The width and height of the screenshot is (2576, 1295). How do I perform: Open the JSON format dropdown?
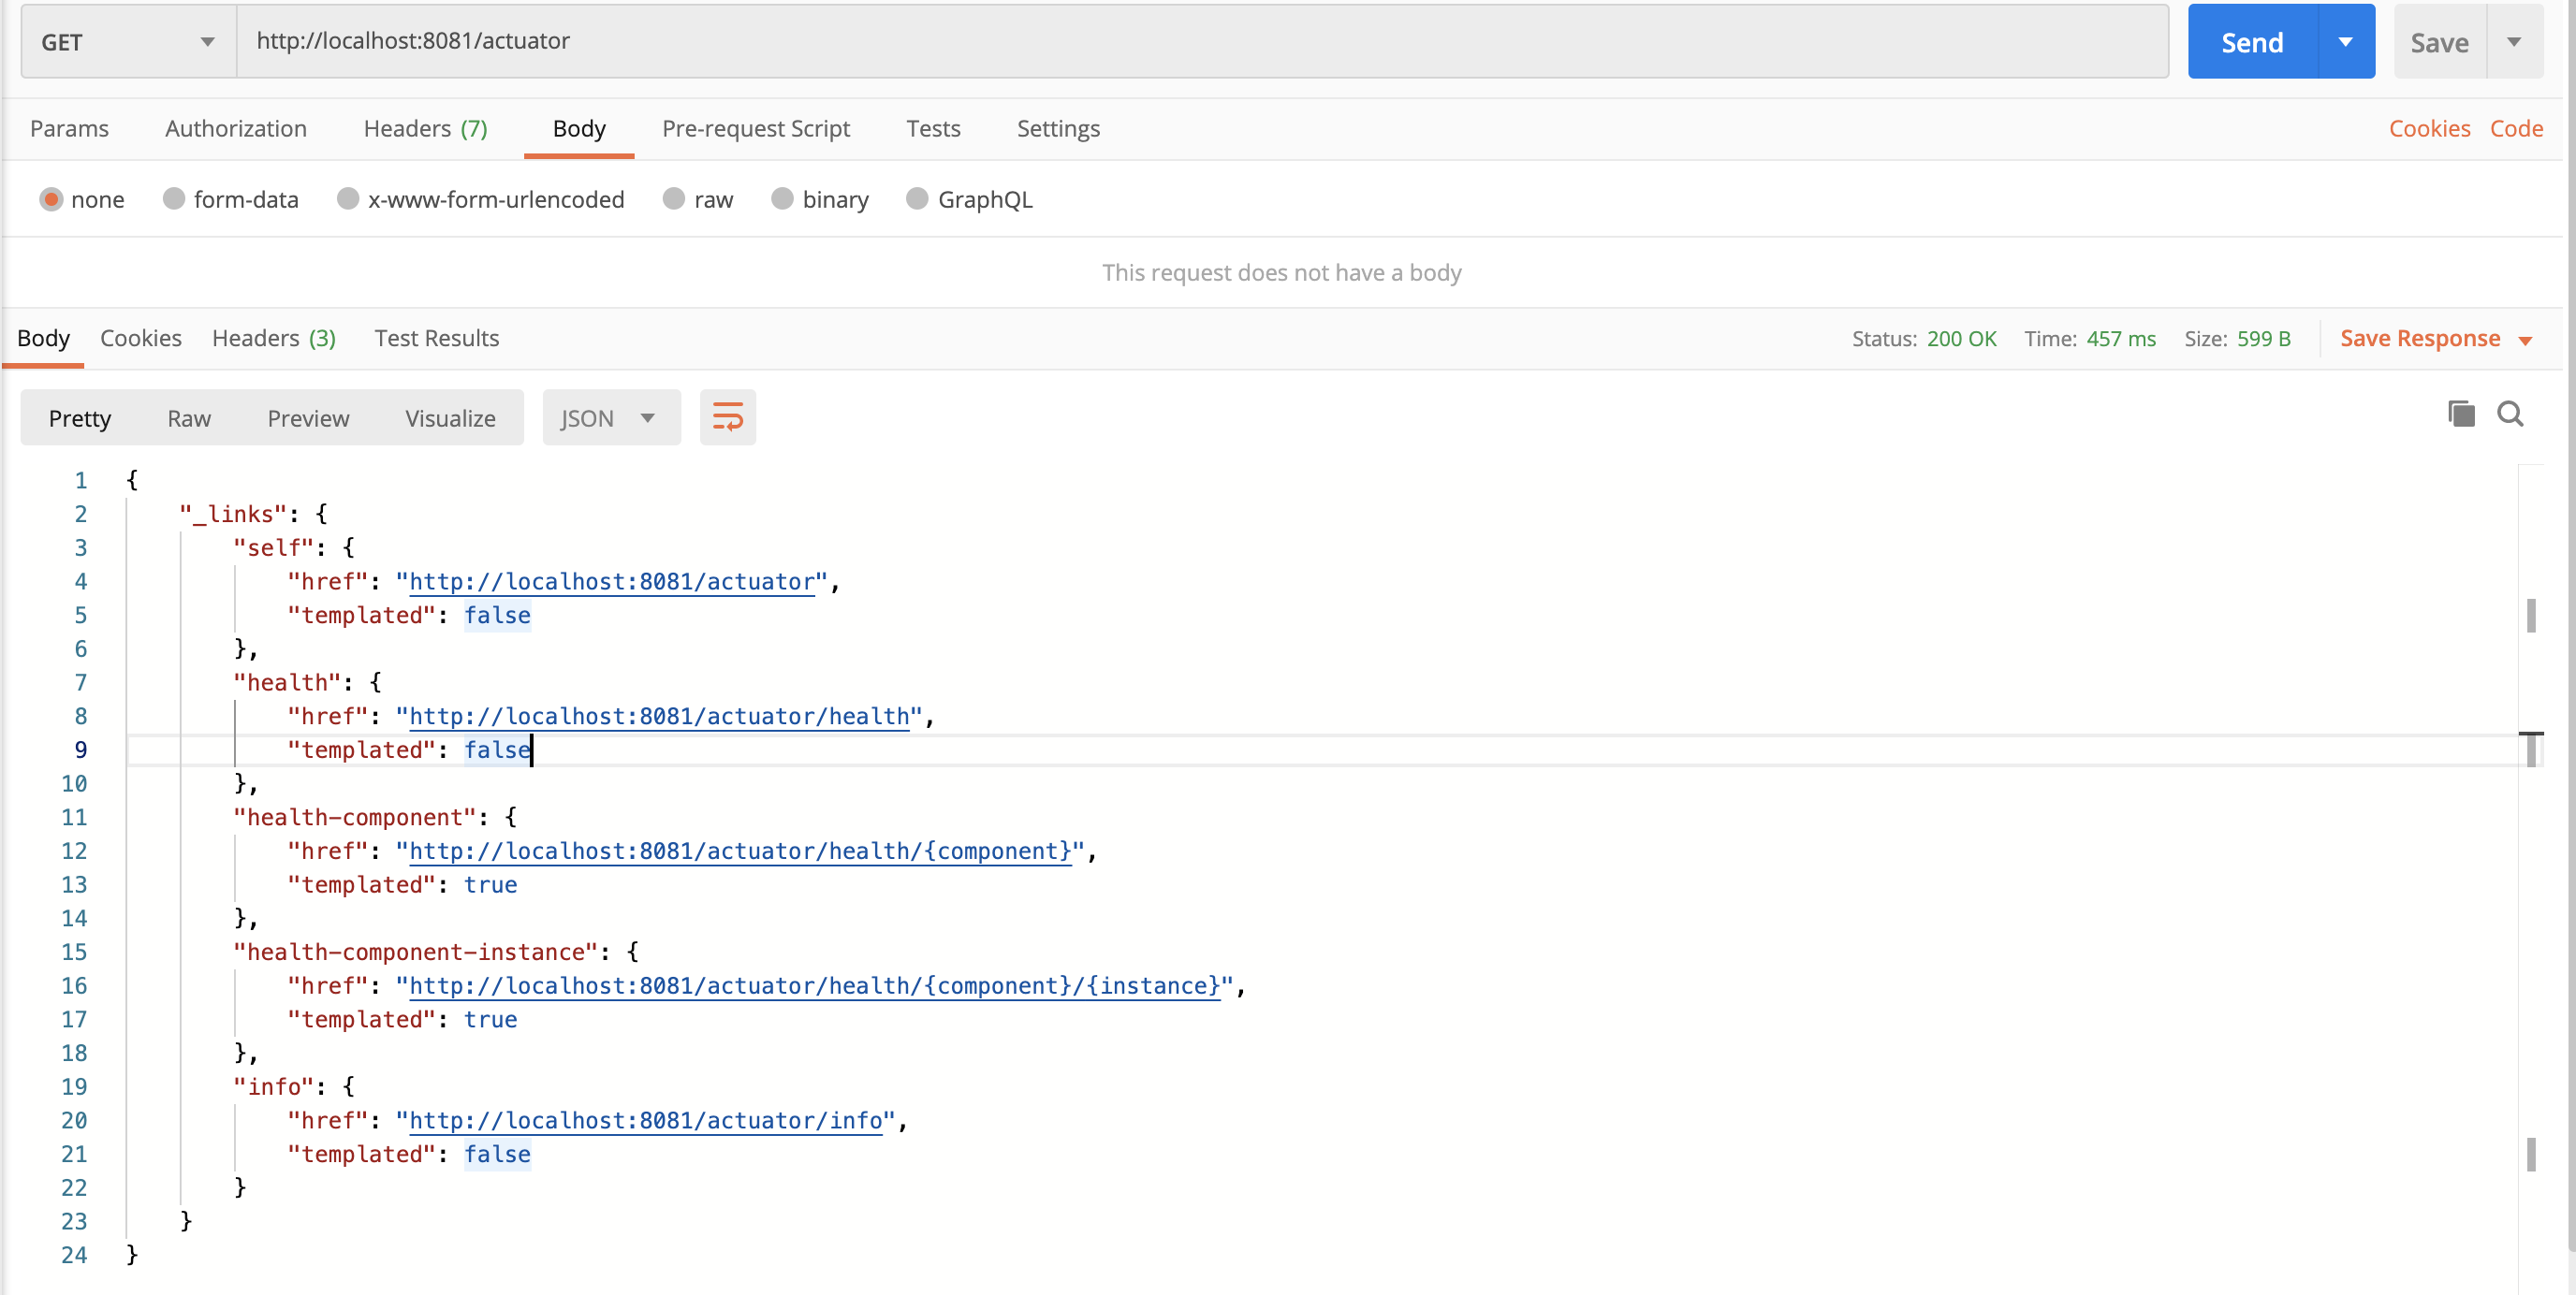pyautogui.click(x=610, y=418)
